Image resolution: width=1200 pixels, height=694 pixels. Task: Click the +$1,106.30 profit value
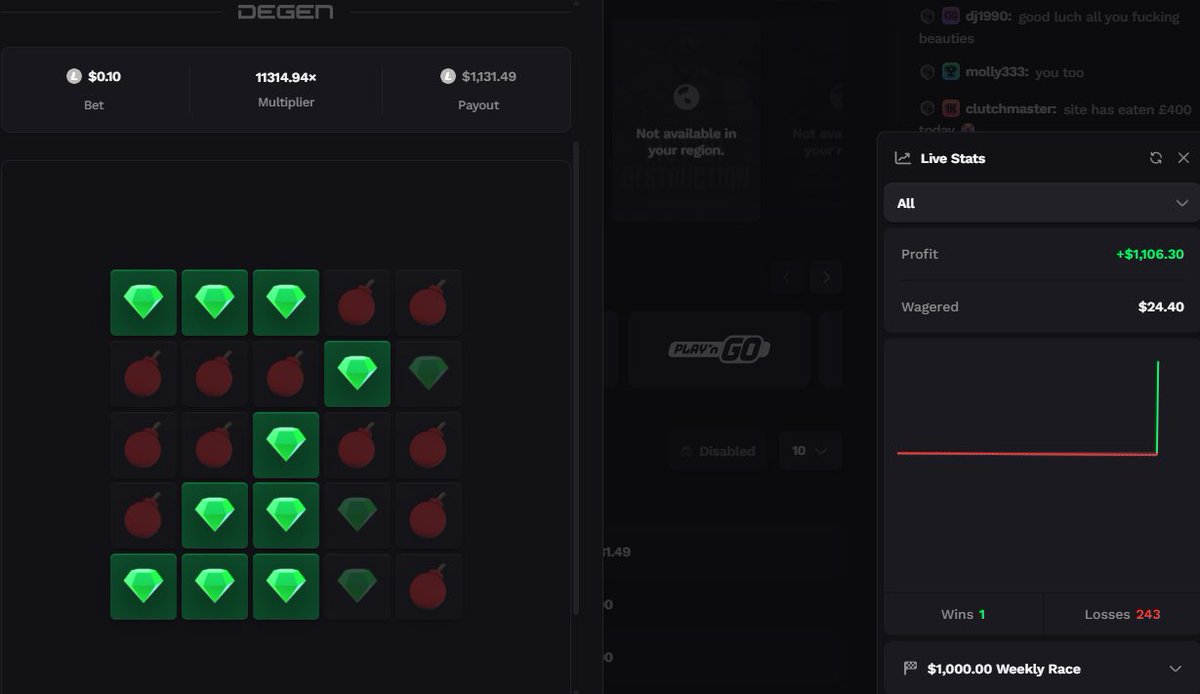pos(1150,254)
